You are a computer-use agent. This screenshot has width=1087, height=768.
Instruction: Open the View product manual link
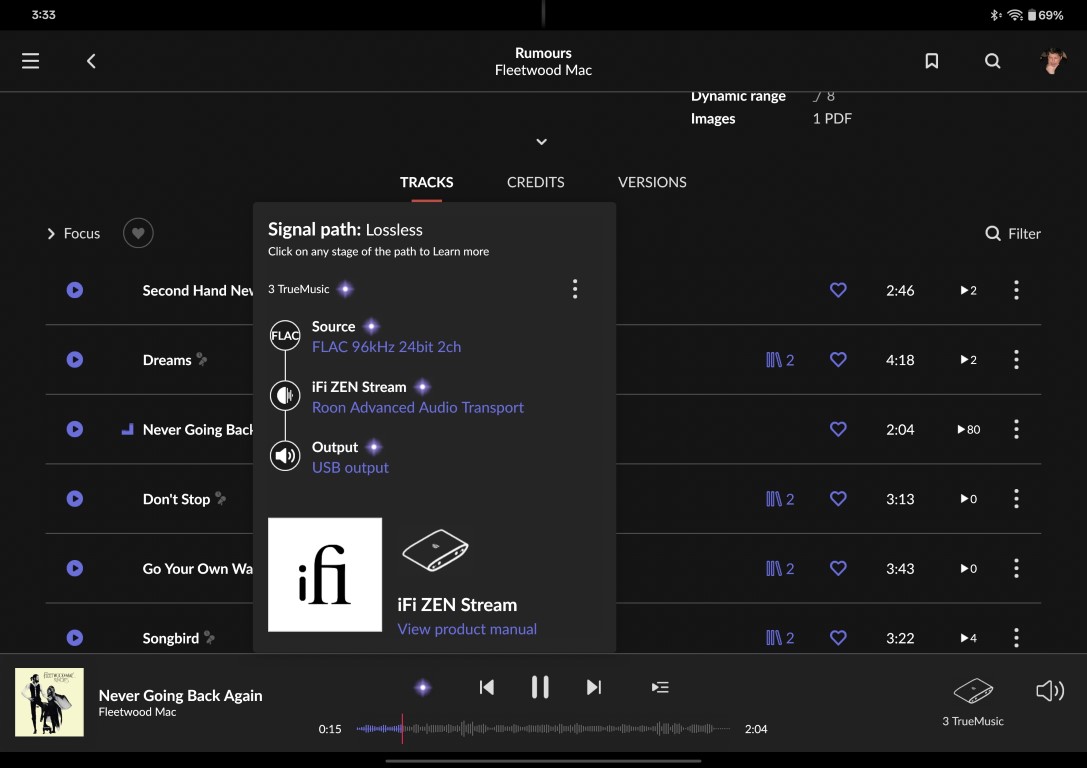[x=467, y=629]
